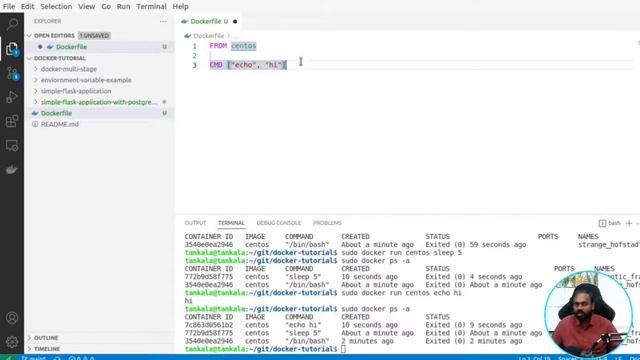640x360 pixels.
Task: Click Dockerfile whale icon in breadcrumb
Action: (x=187, y=36)
